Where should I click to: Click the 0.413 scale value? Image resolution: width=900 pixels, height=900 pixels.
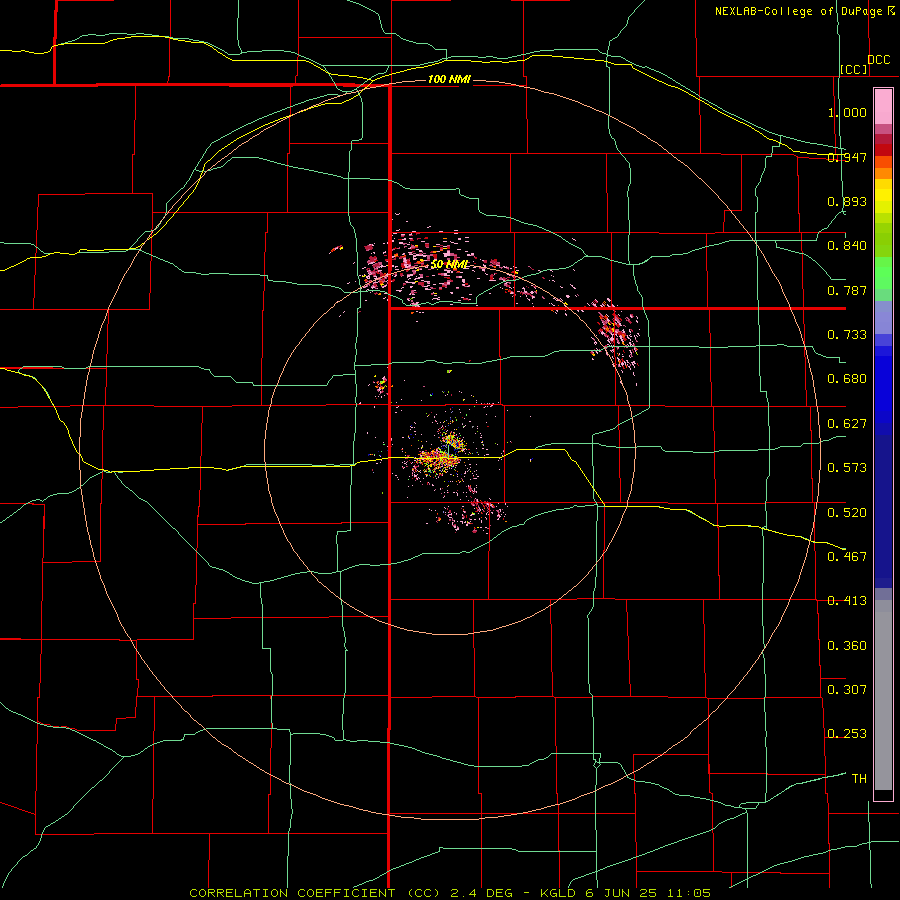847,601
